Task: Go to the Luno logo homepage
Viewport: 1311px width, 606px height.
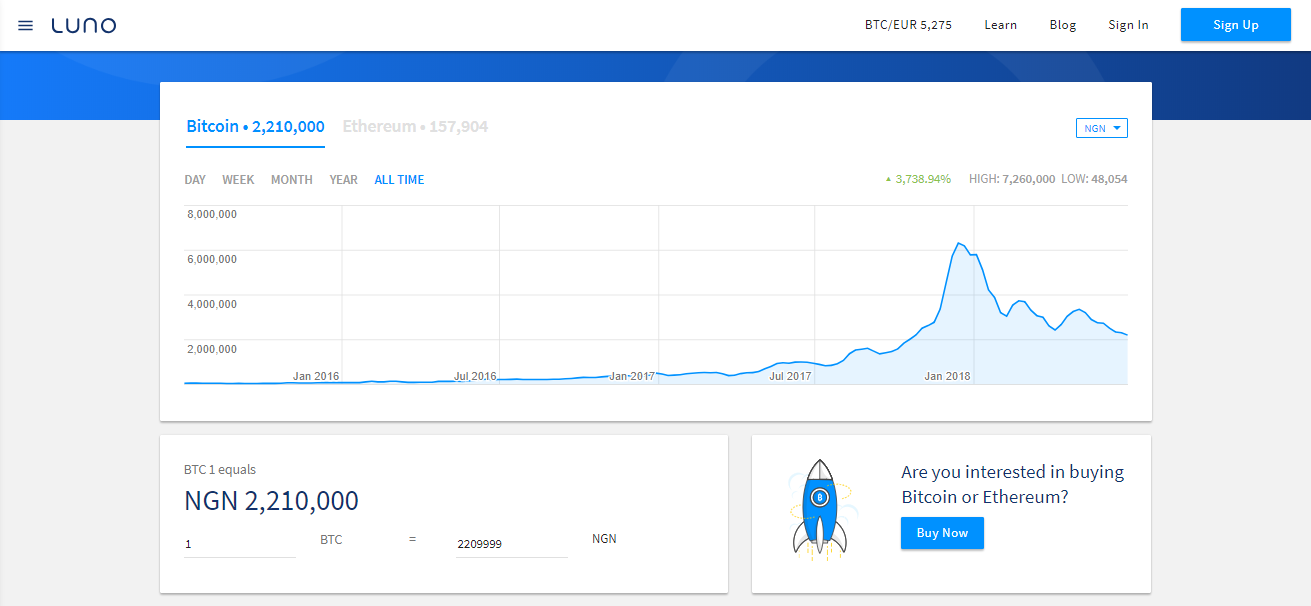Action: (84, 25)
